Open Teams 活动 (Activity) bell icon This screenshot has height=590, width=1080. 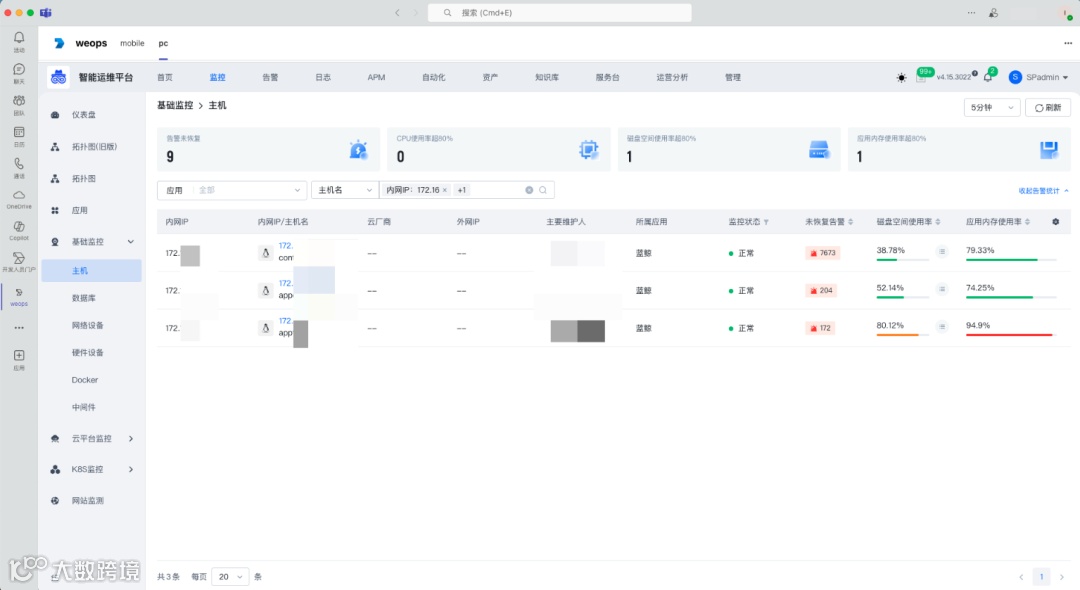coord(19,38)
